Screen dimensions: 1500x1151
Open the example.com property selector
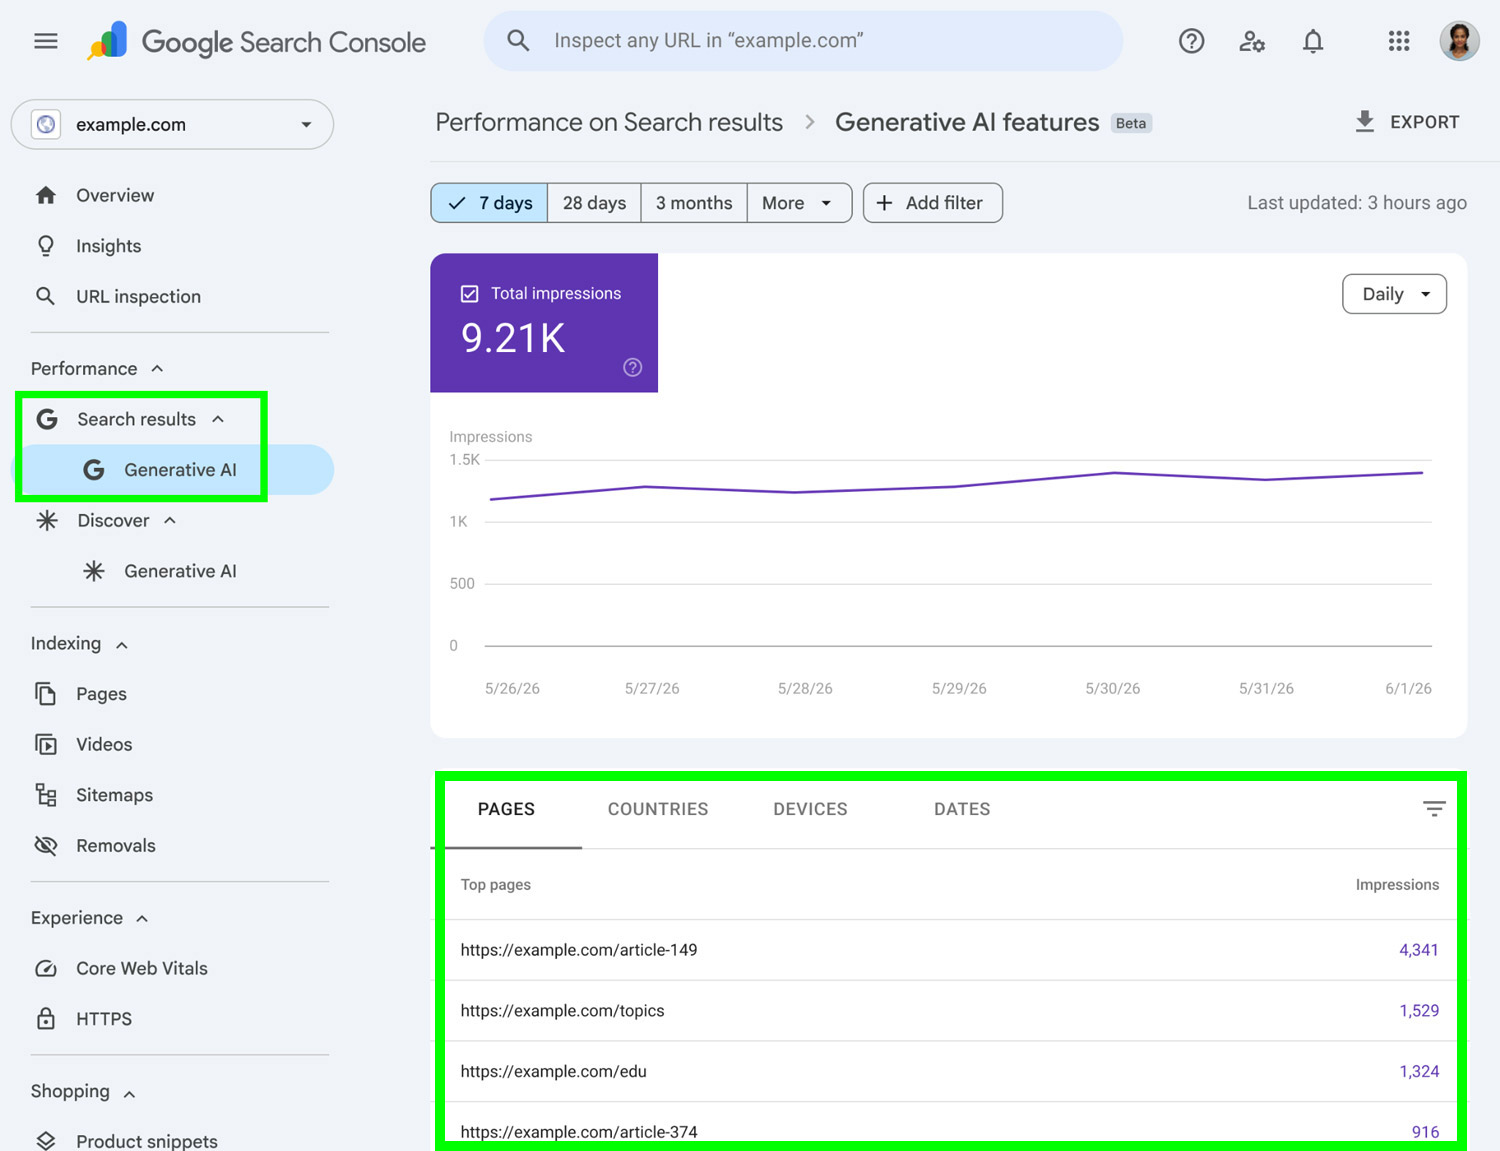pyautogui.click(x=172, y=124)
